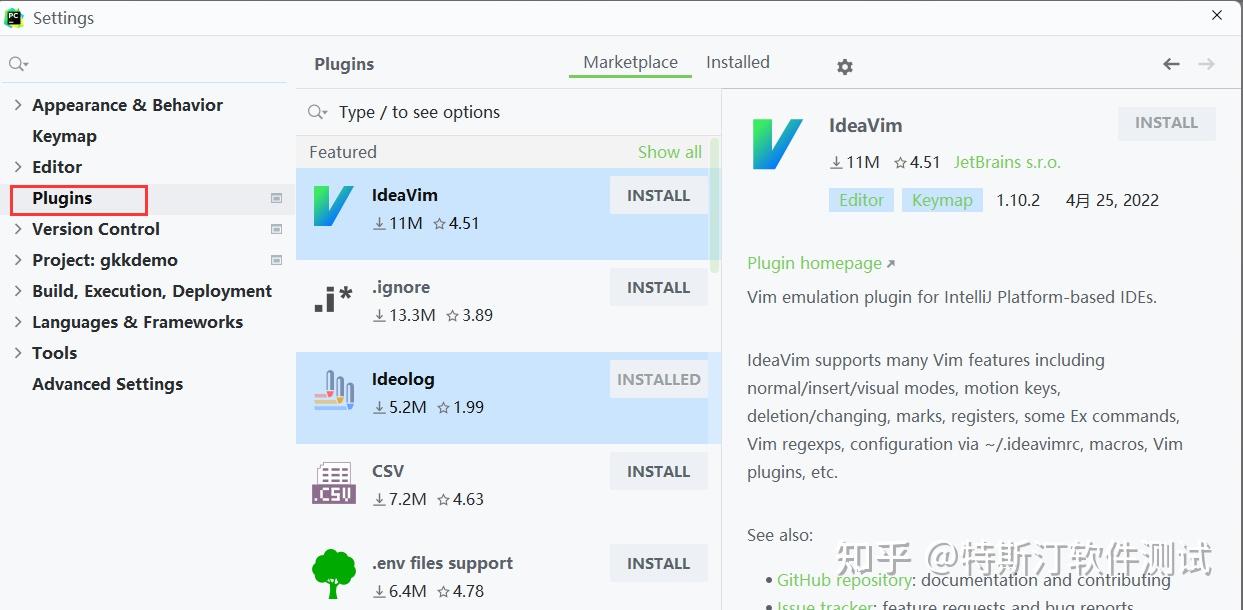
Task: Click the 13.3M downloads count
Action: [x=404, y=315]
